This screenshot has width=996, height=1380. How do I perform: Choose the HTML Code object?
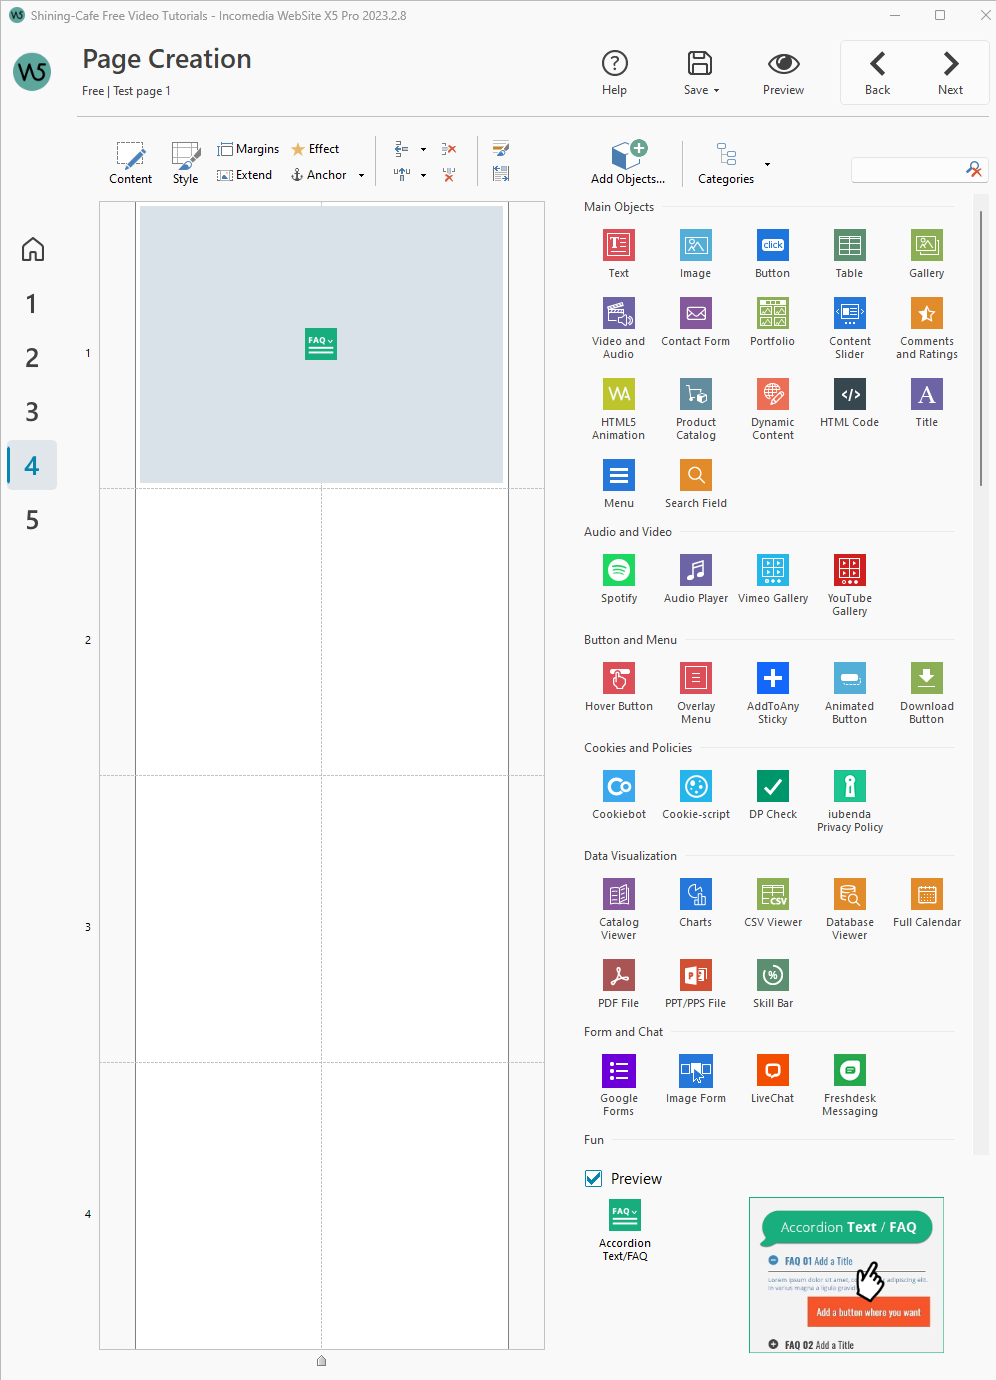click(x=849, y=394)
